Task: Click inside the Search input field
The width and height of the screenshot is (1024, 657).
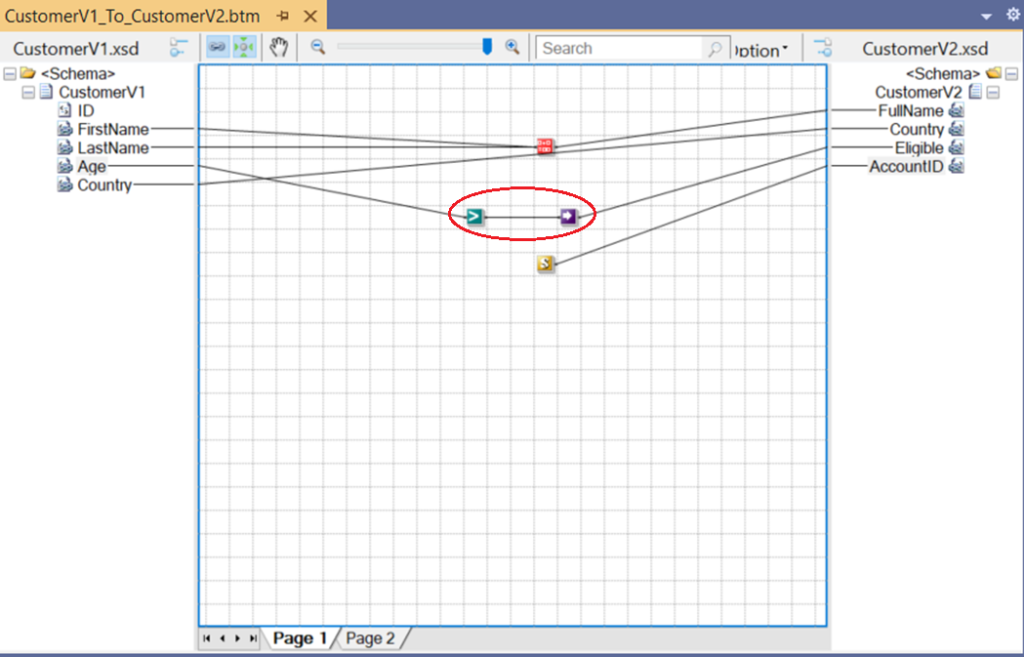Action: point(620,47)
